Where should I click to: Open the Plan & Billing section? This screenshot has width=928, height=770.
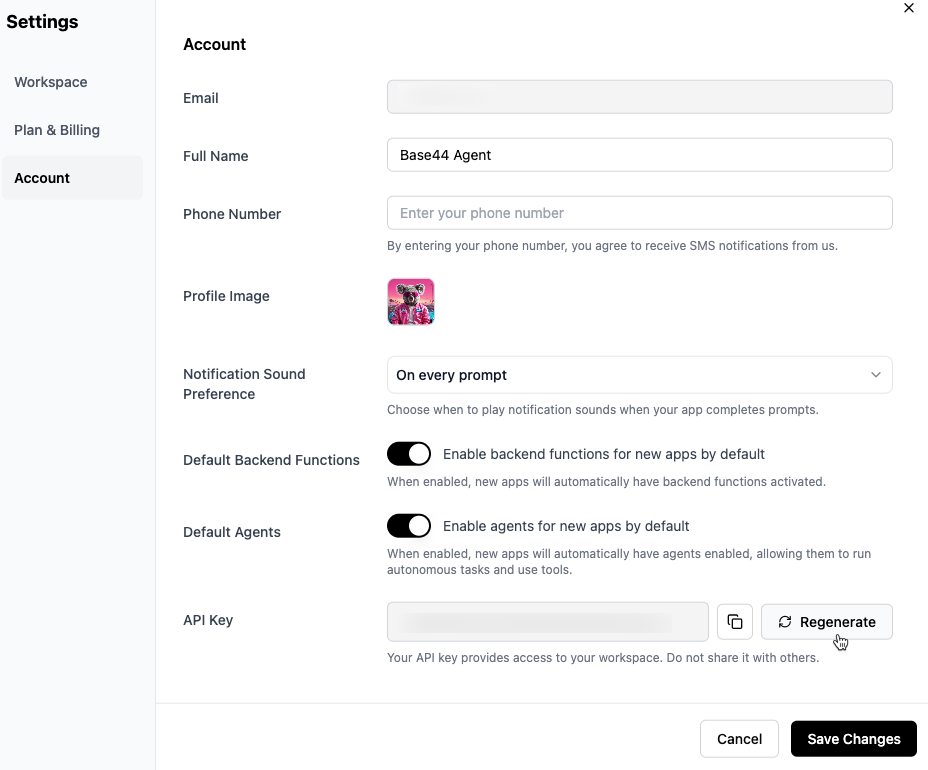tap(57, 130)
